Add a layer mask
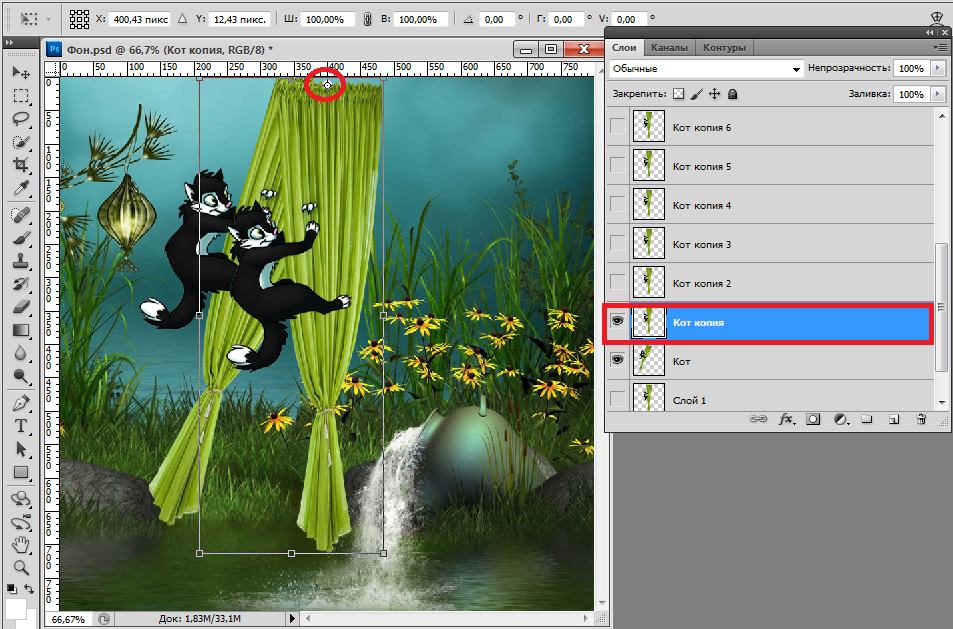Screen dimensions: 953x629 pos(813,419)
